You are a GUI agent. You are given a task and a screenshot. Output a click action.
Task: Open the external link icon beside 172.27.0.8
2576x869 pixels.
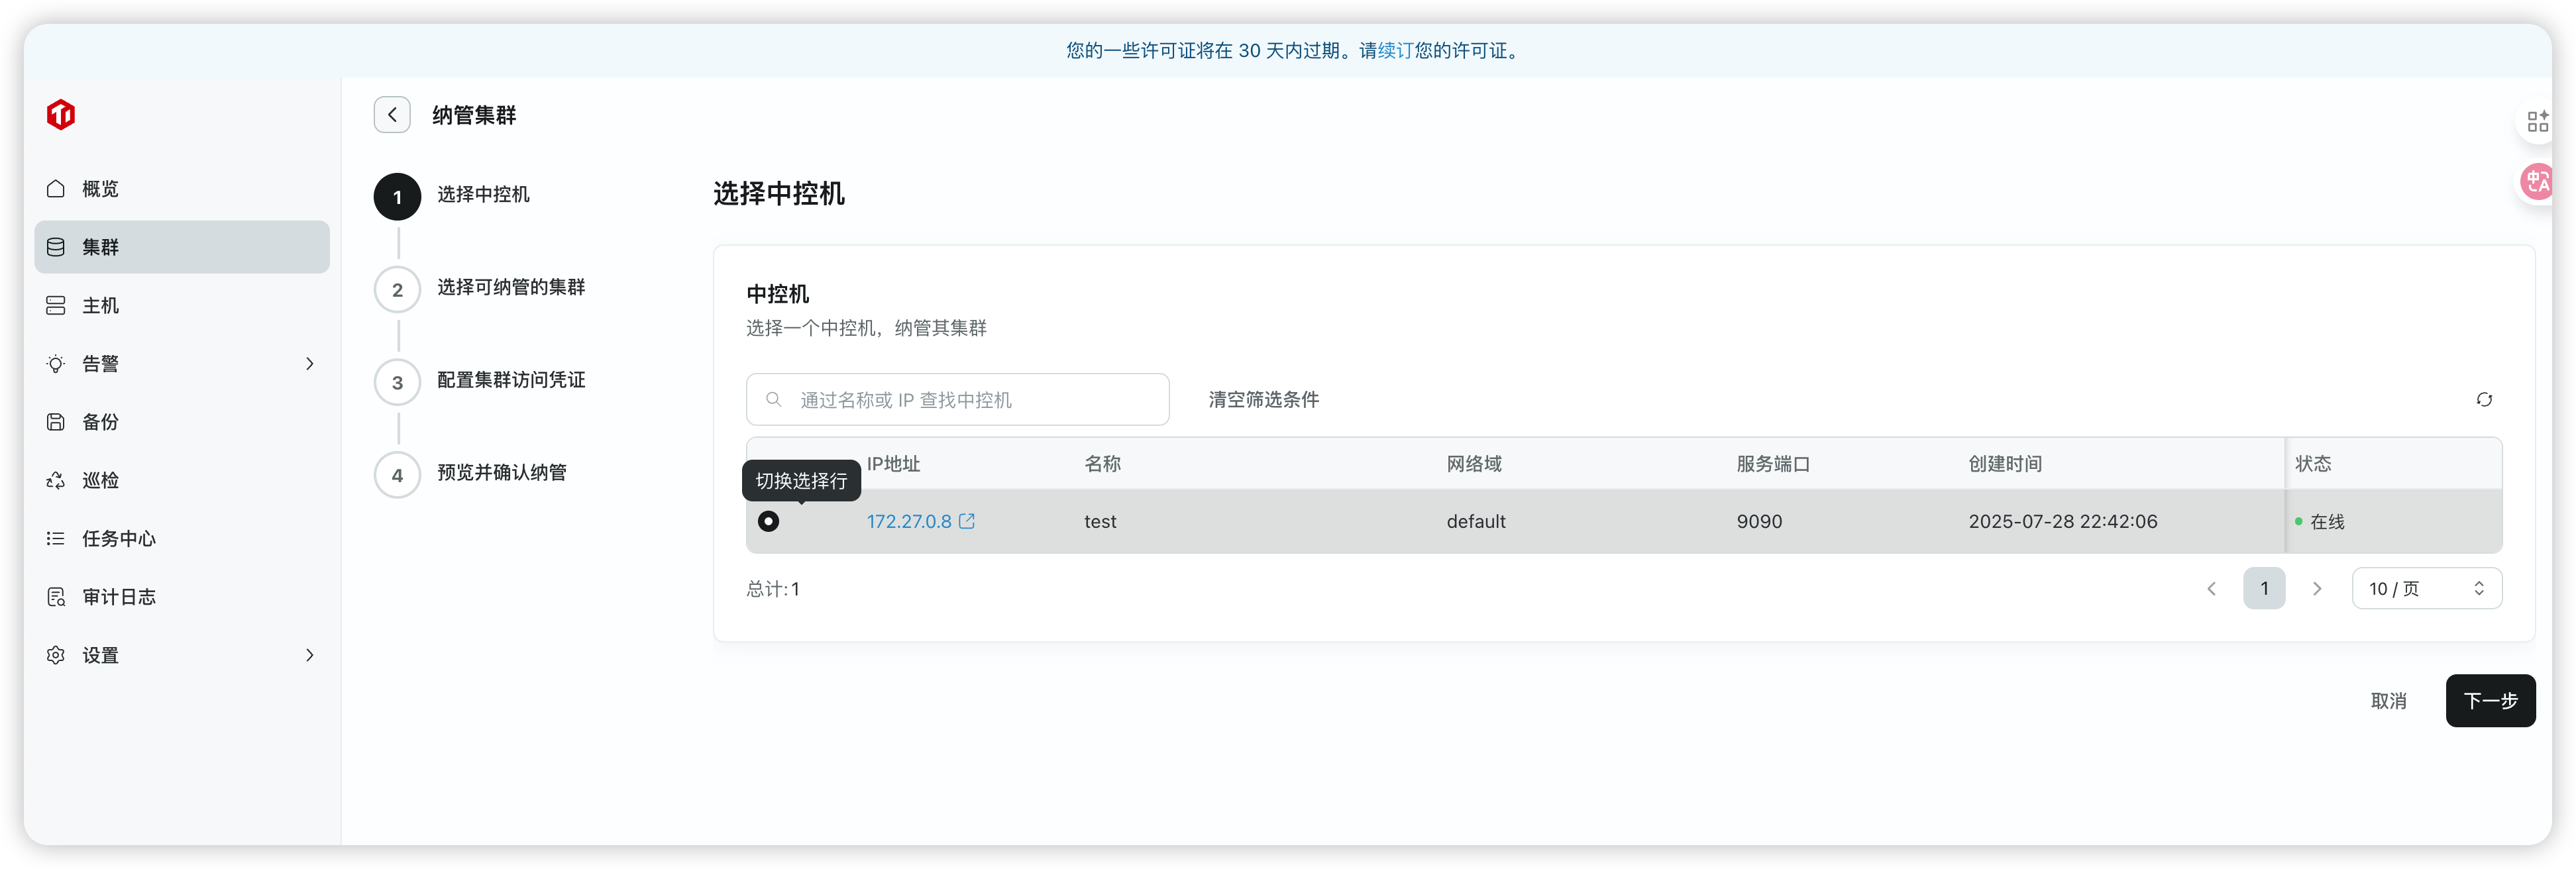click(x=967, y=521)
